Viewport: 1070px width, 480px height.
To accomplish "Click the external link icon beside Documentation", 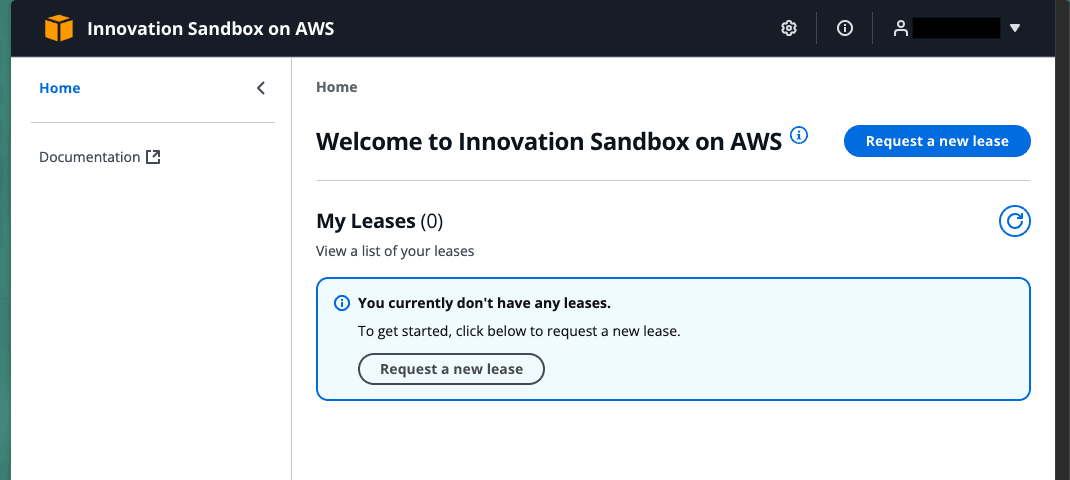I will tap(153, 157).
